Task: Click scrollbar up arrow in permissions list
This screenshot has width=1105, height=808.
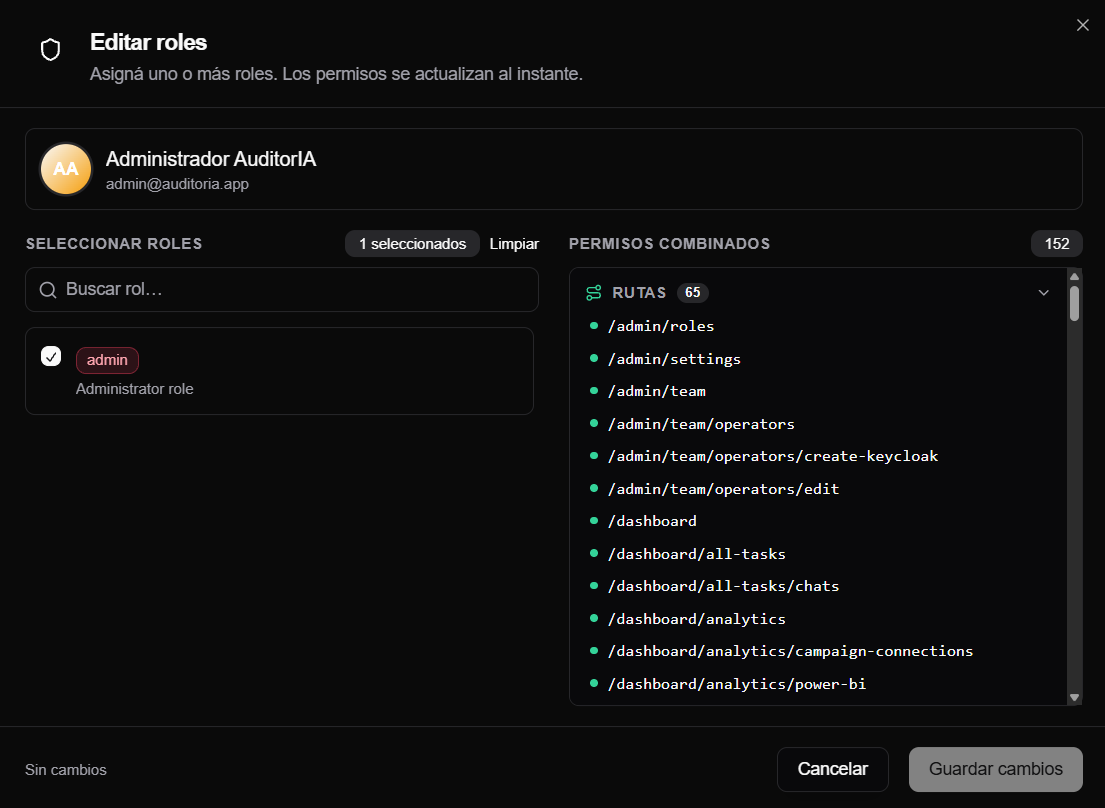Action: (1074, 276)
